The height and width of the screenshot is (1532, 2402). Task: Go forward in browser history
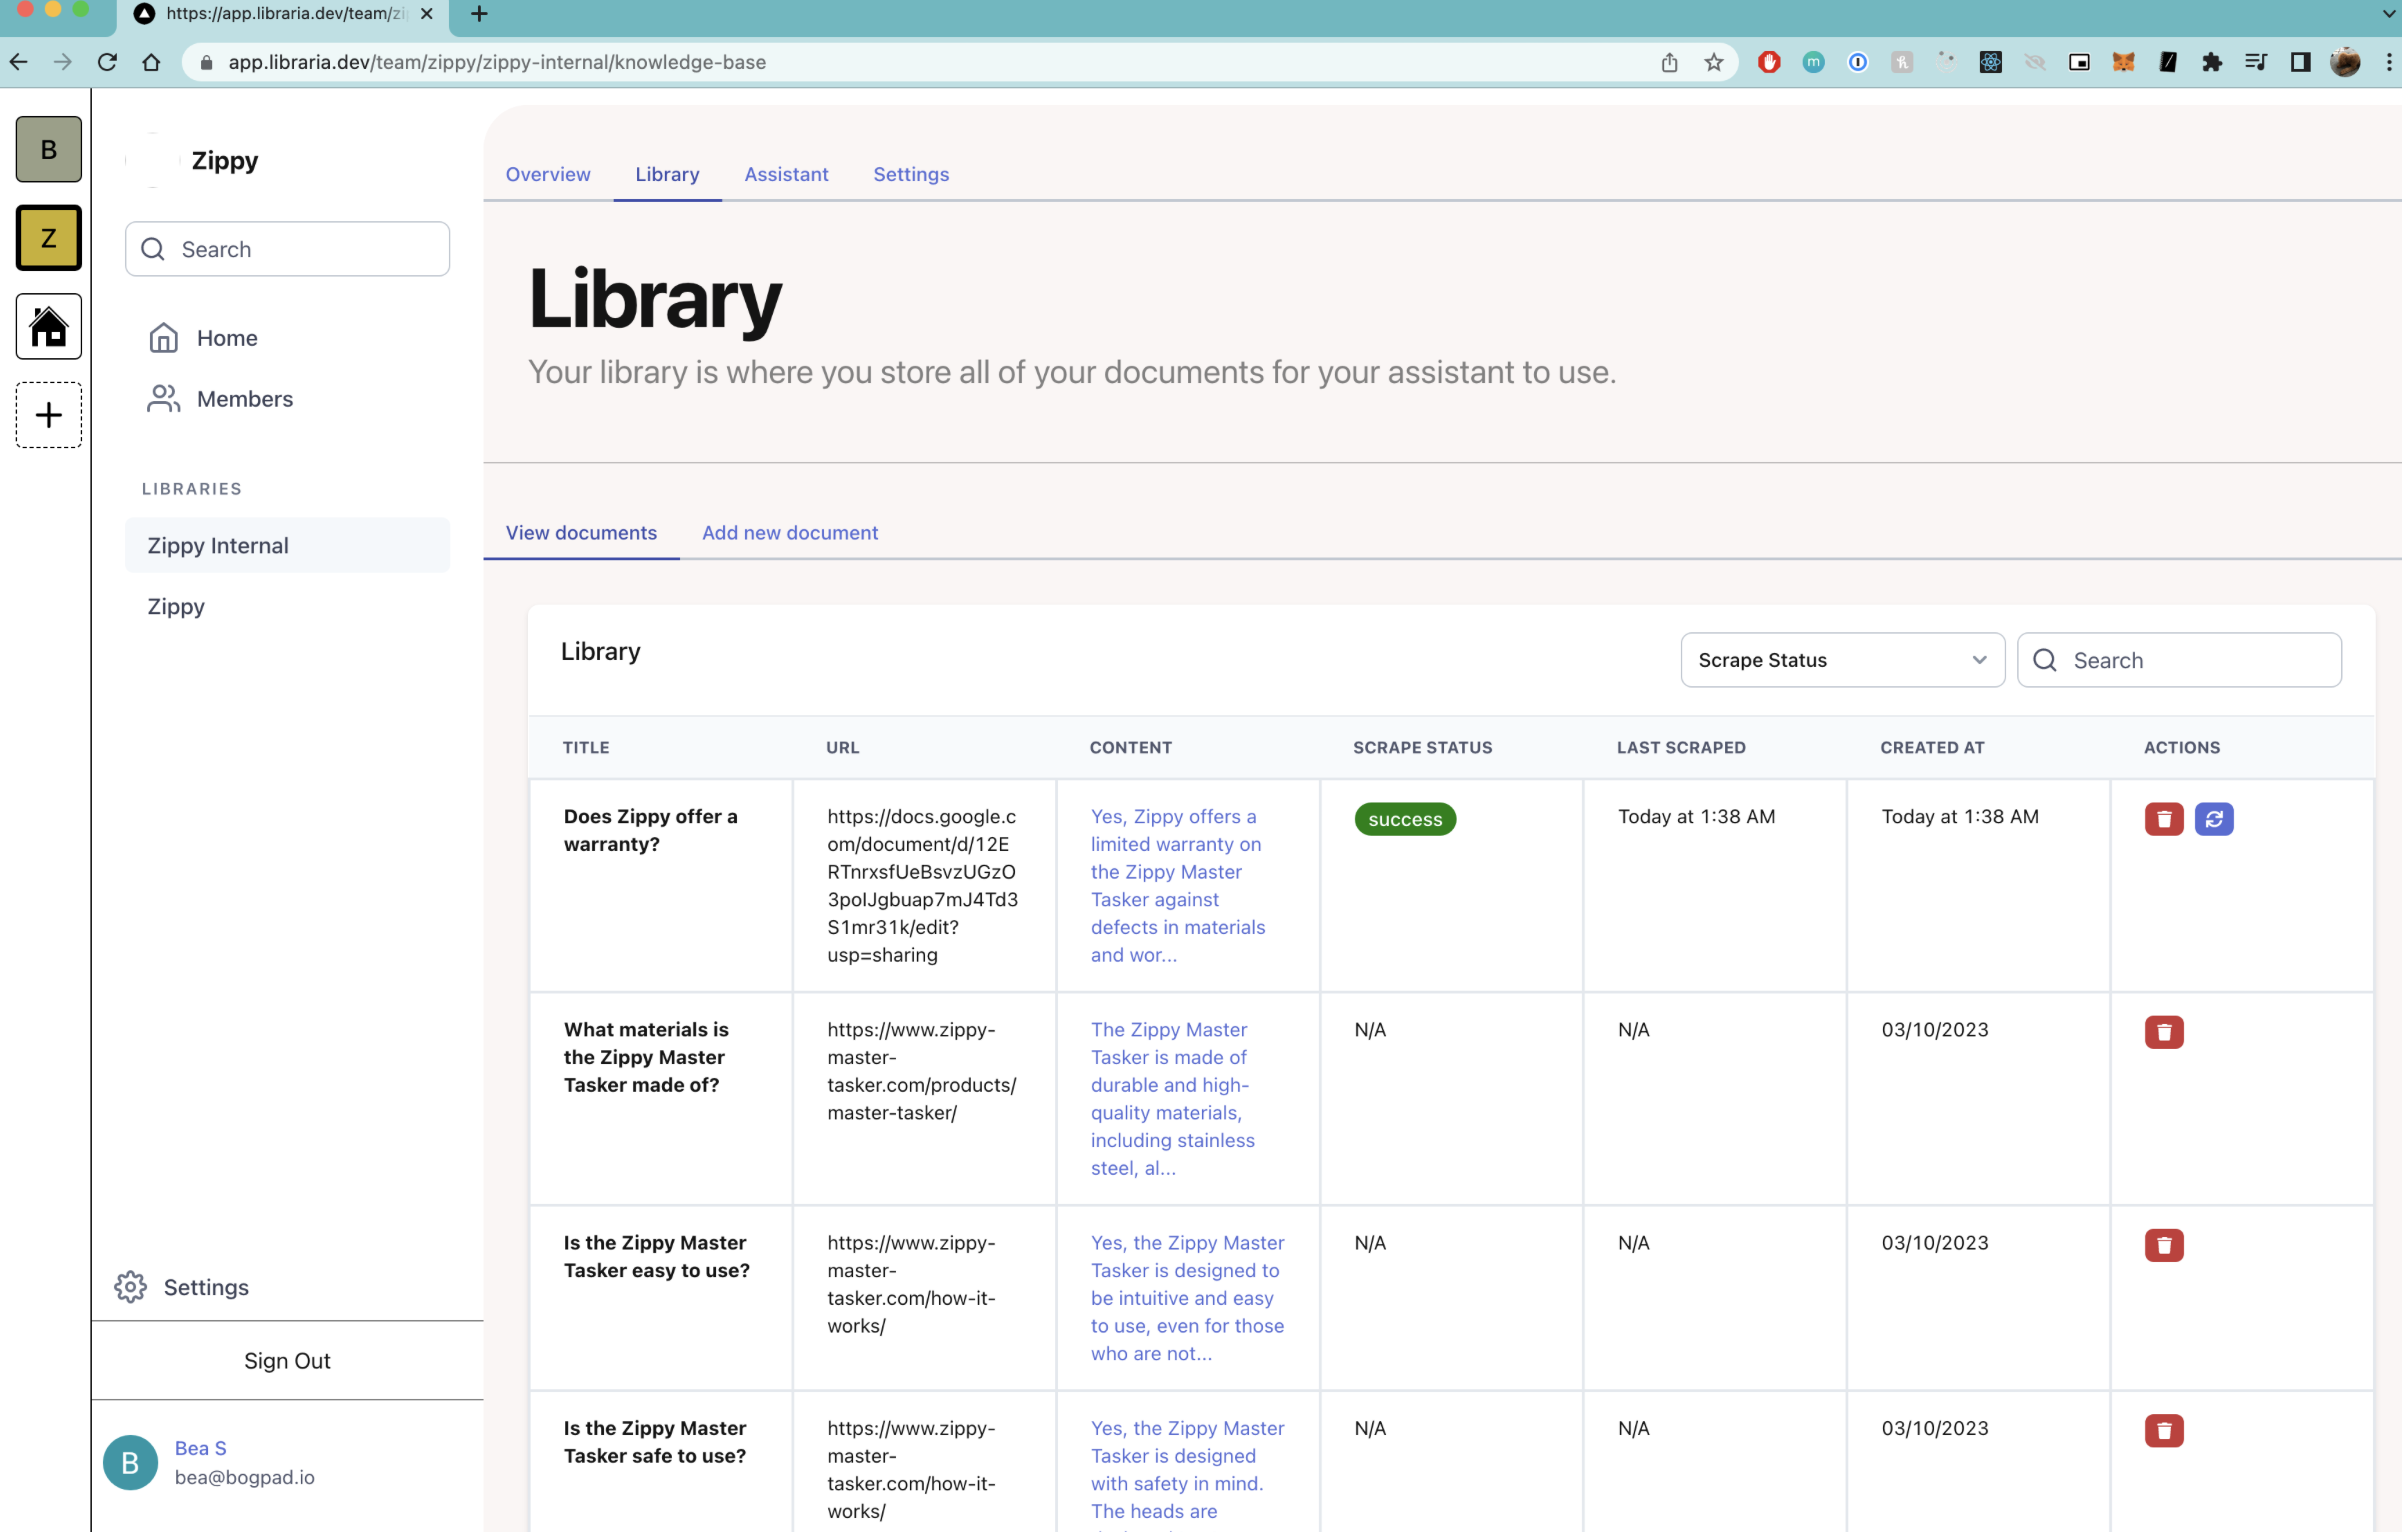(63, 62)
